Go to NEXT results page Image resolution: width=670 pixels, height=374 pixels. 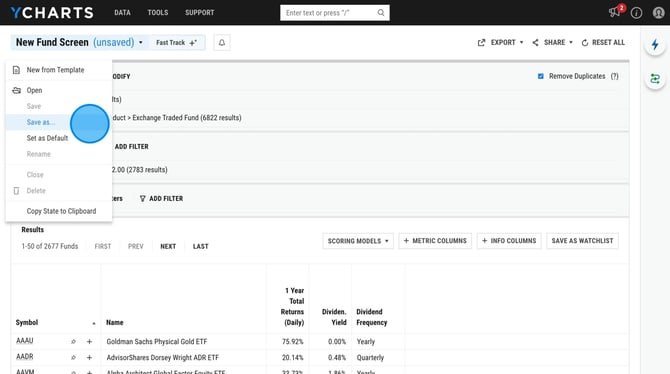168,246
